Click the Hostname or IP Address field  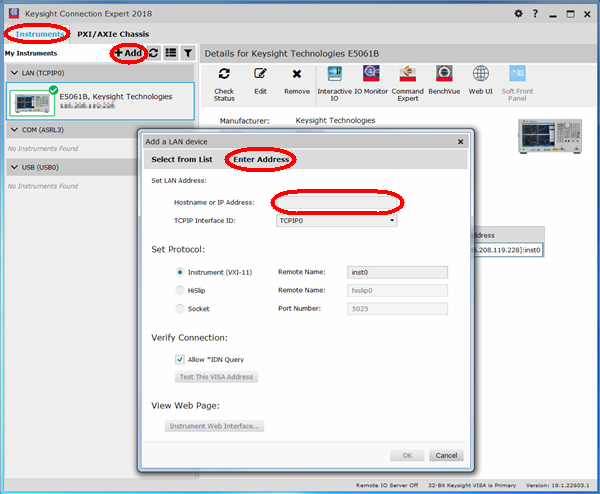[336, 202]
